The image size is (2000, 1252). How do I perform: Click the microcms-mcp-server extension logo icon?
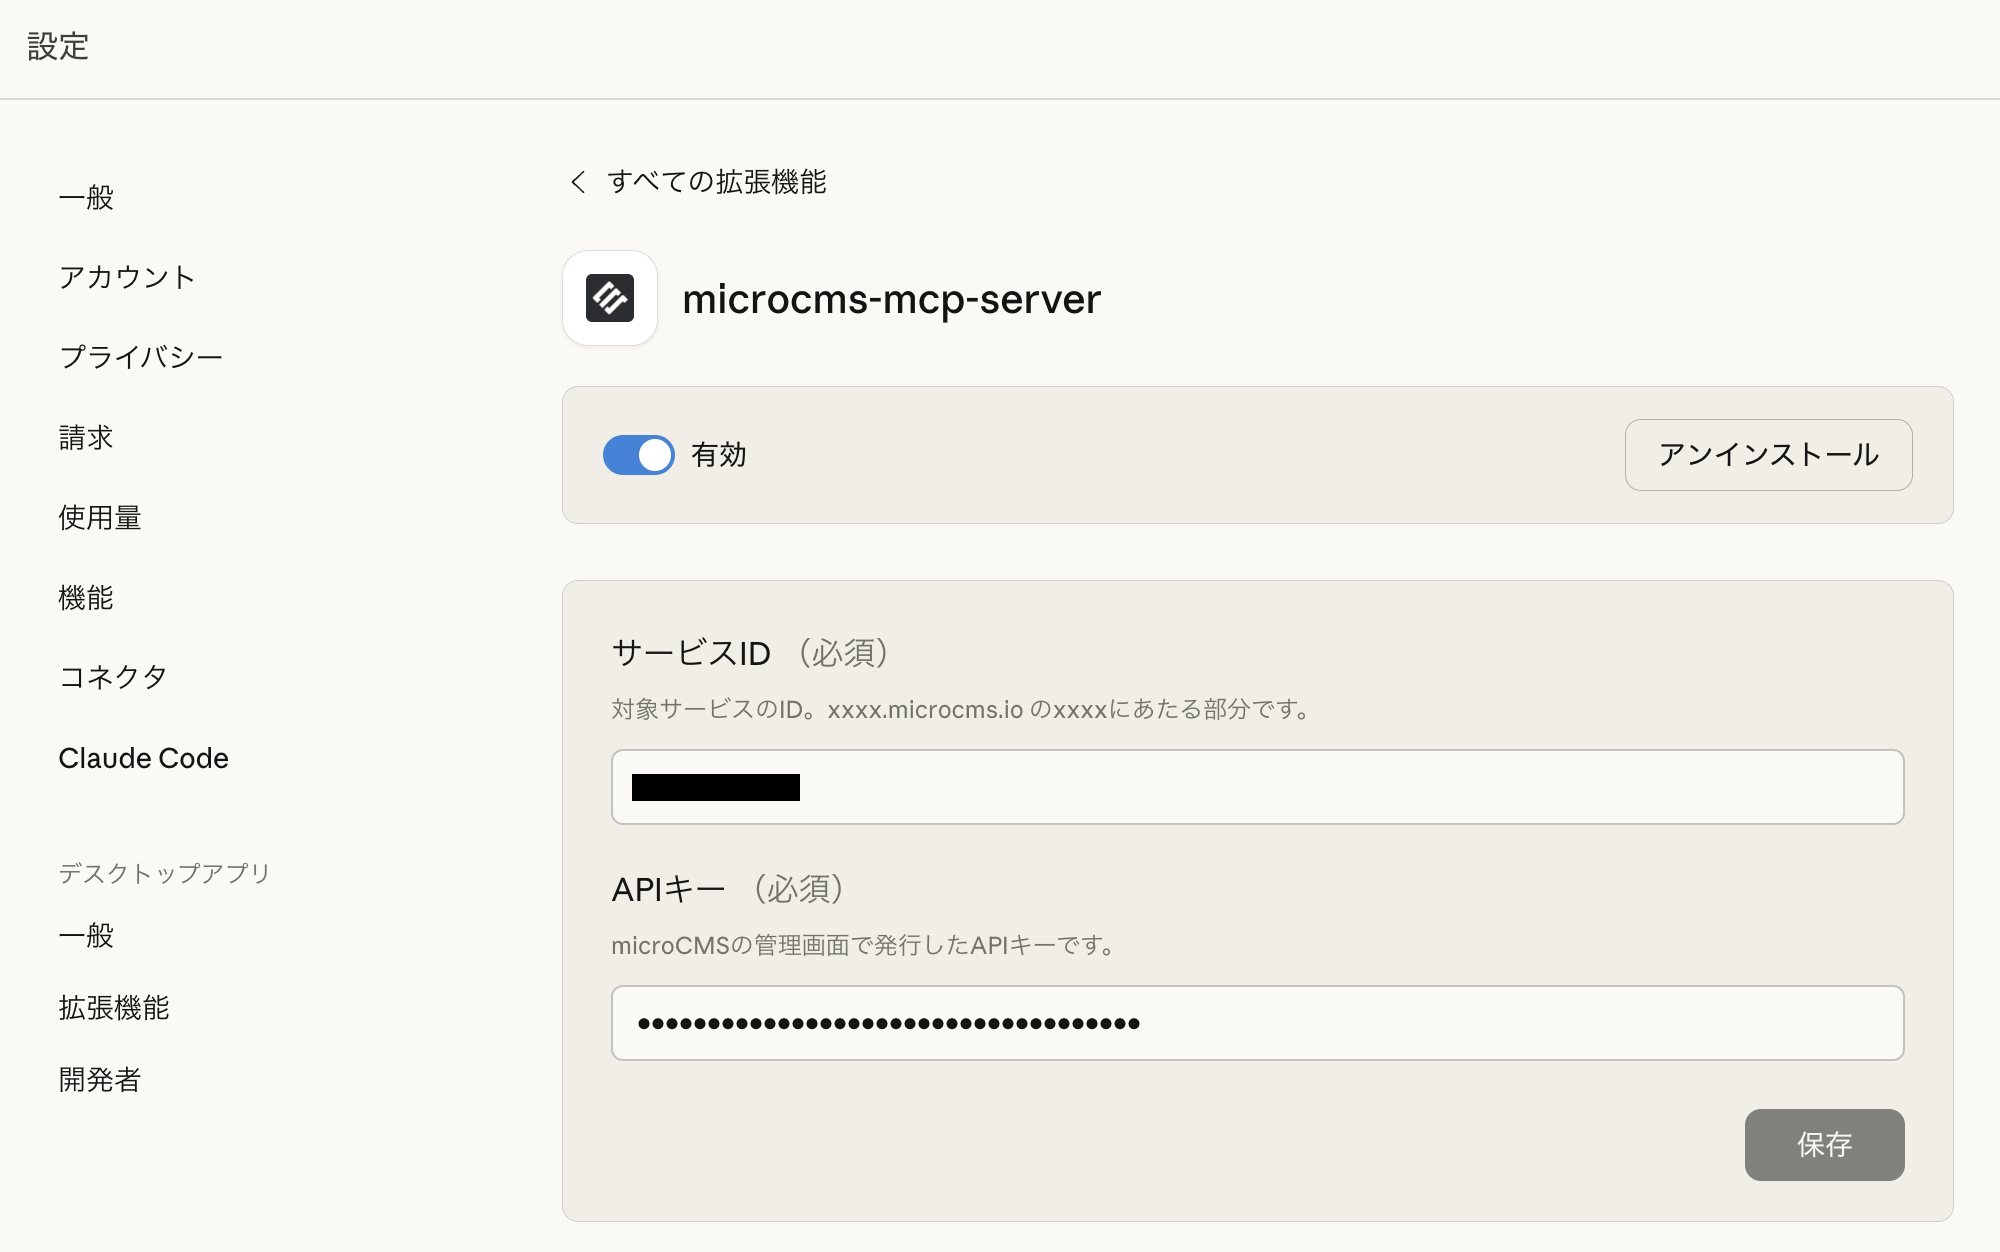click(x=609, y=298)
